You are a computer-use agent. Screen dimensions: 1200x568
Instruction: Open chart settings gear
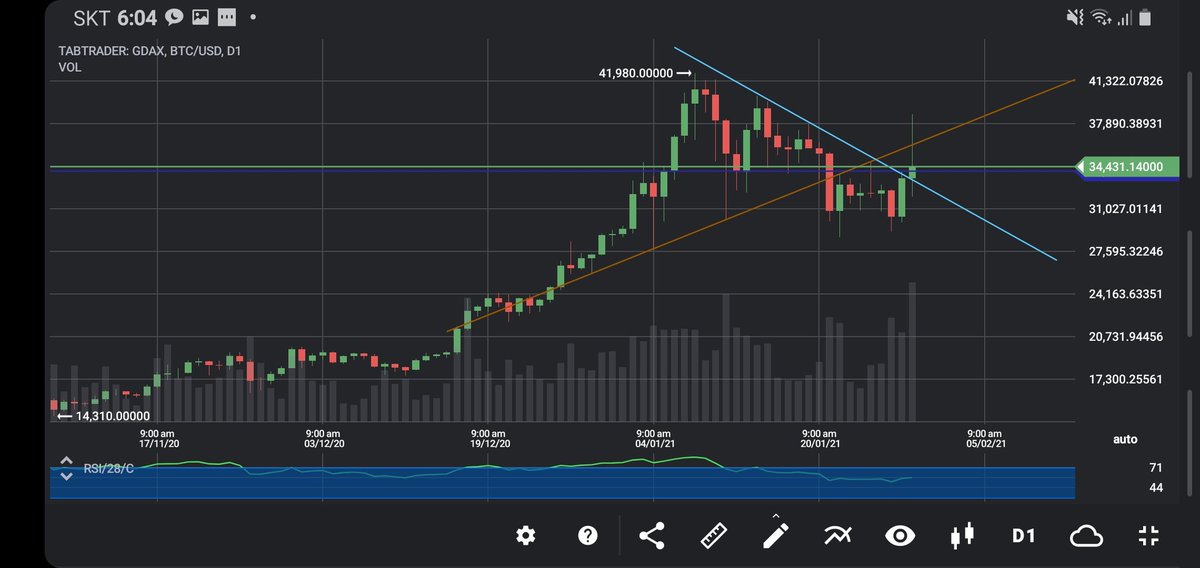pyautogui.click(x=526, y=536)
